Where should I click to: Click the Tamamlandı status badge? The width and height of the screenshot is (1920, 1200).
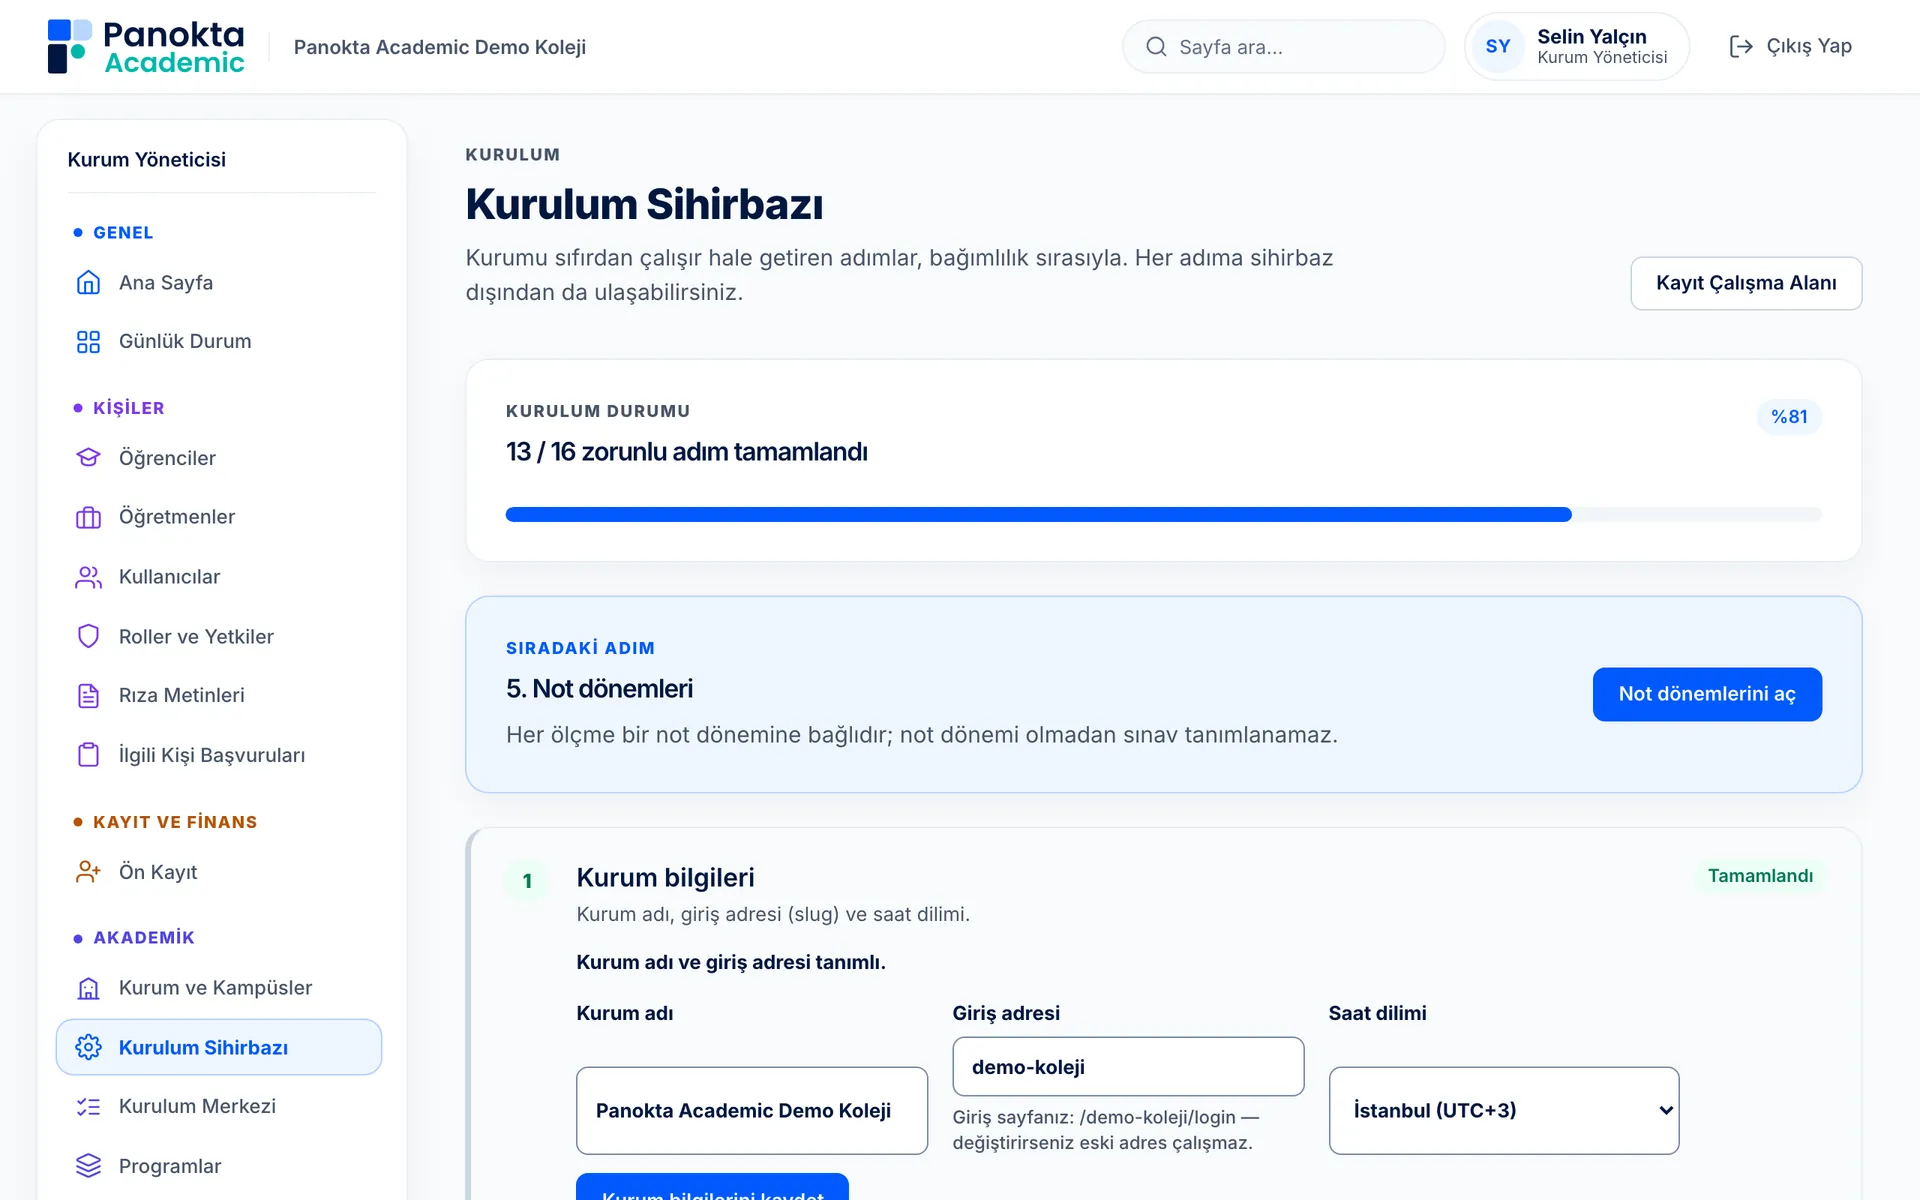point(1760,876)
